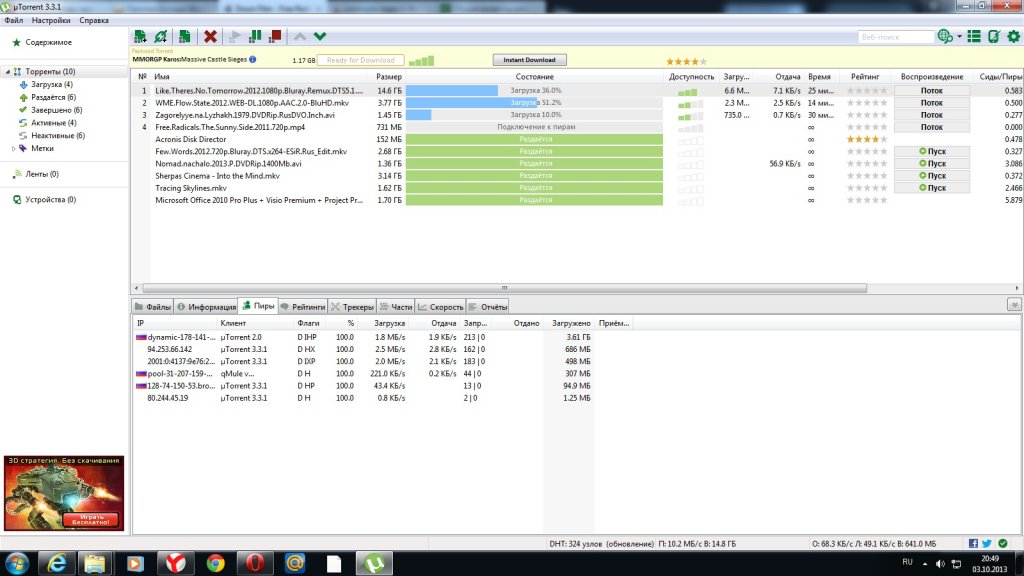
Task: Click the web search globe icon
Action: [944, 37]
